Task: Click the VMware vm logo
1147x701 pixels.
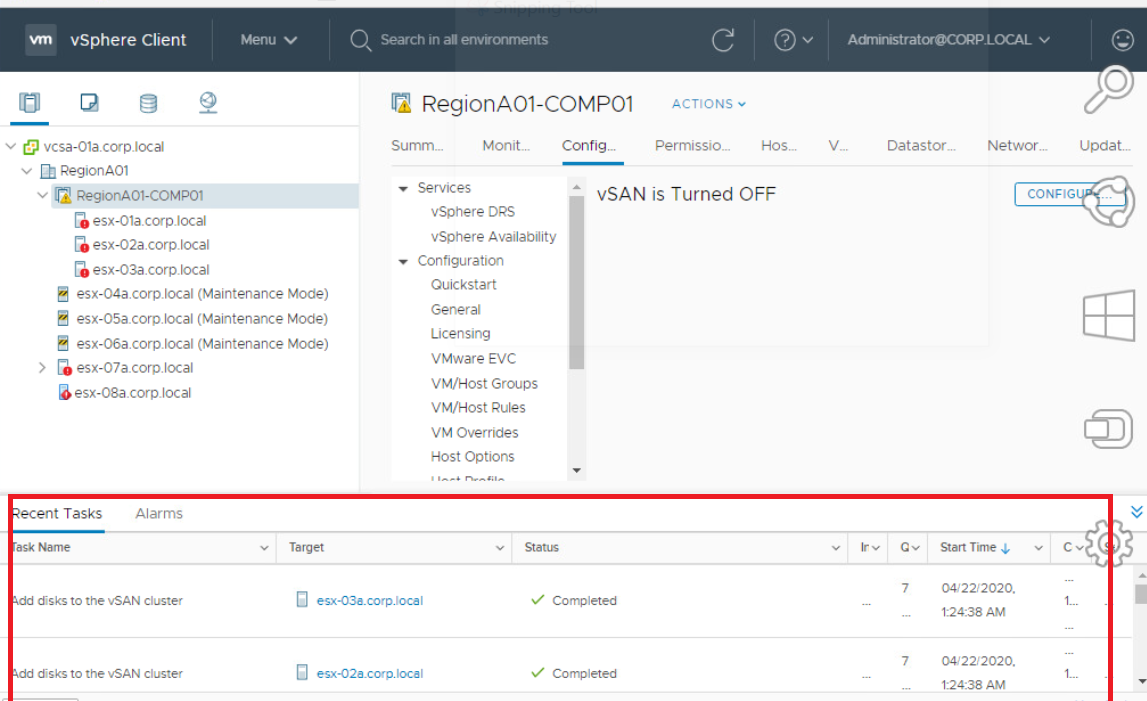Action: pyautogui.click(x=41, y=40)
